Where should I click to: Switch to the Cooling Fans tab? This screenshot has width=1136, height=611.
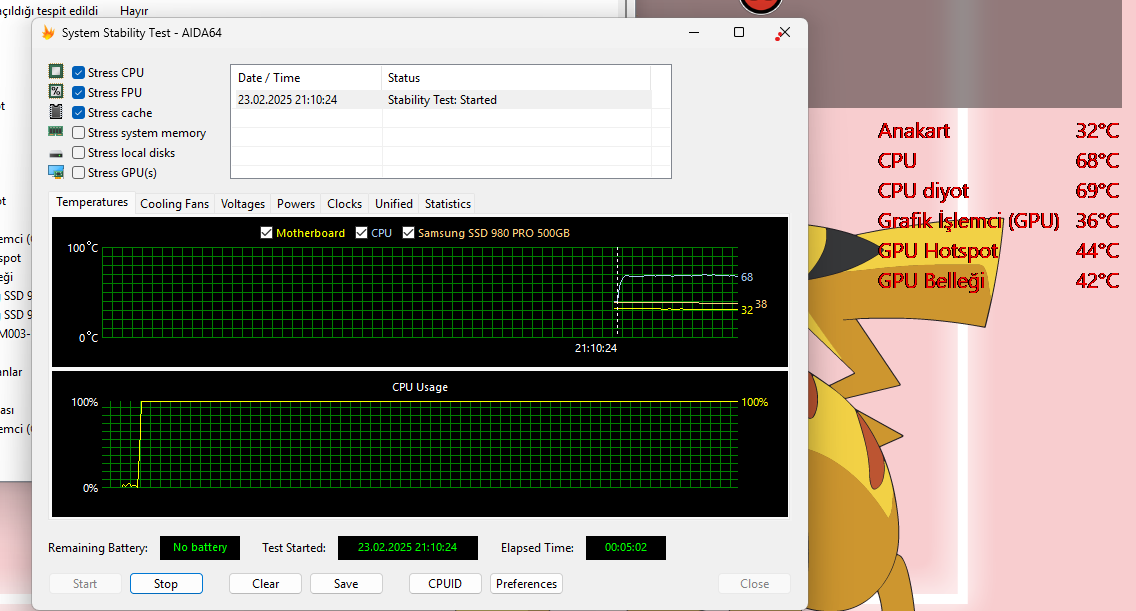click(x=174, y=203)
